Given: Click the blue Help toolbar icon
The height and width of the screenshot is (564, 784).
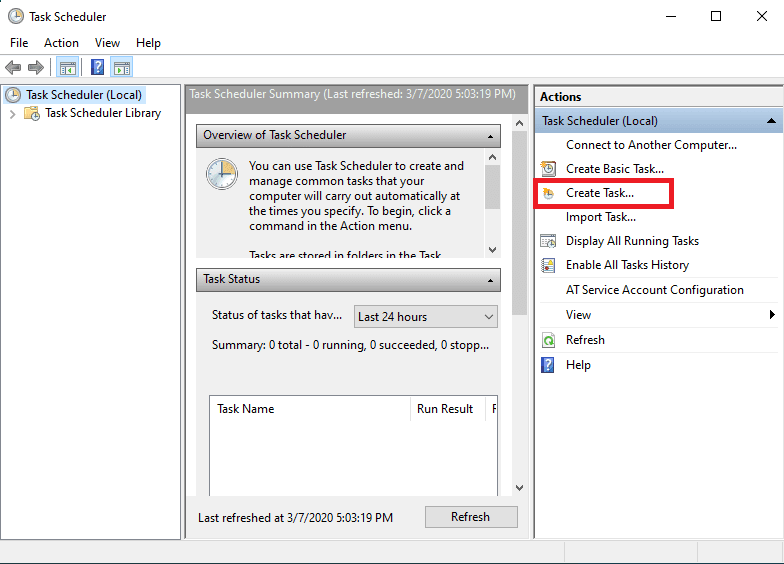Looking at the screenshot, I should pos(97,68).
